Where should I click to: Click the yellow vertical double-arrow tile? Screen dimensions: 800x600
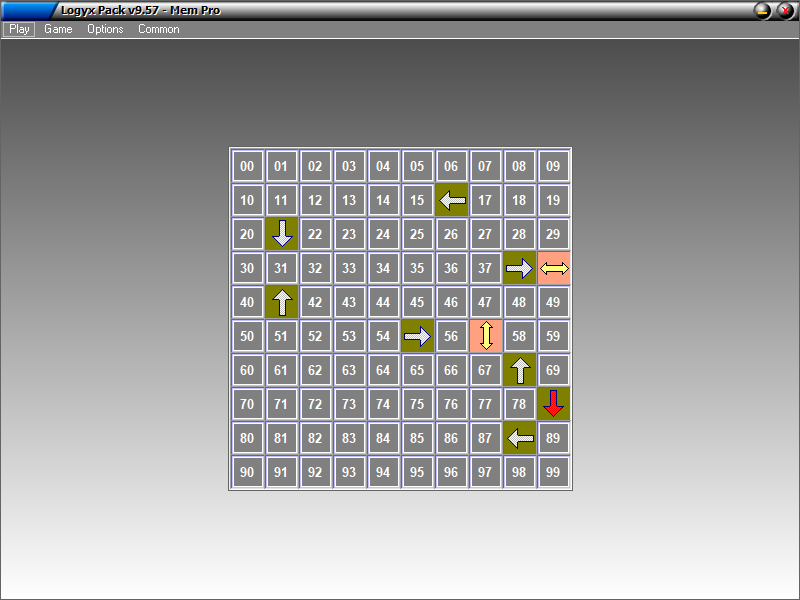(486, 336)
